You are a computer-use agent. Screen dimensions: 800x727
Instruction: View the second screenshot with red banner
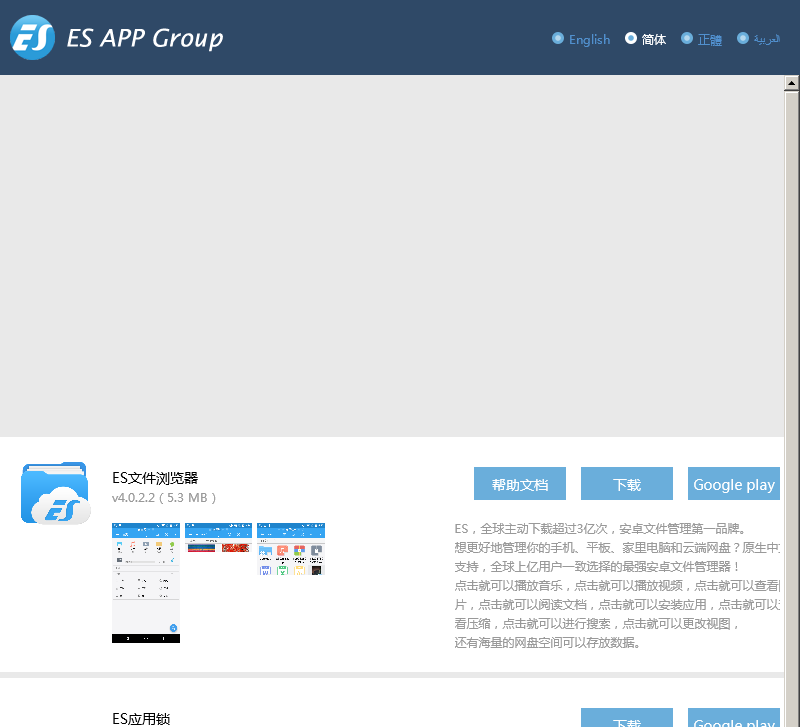(x=218, y=538)
